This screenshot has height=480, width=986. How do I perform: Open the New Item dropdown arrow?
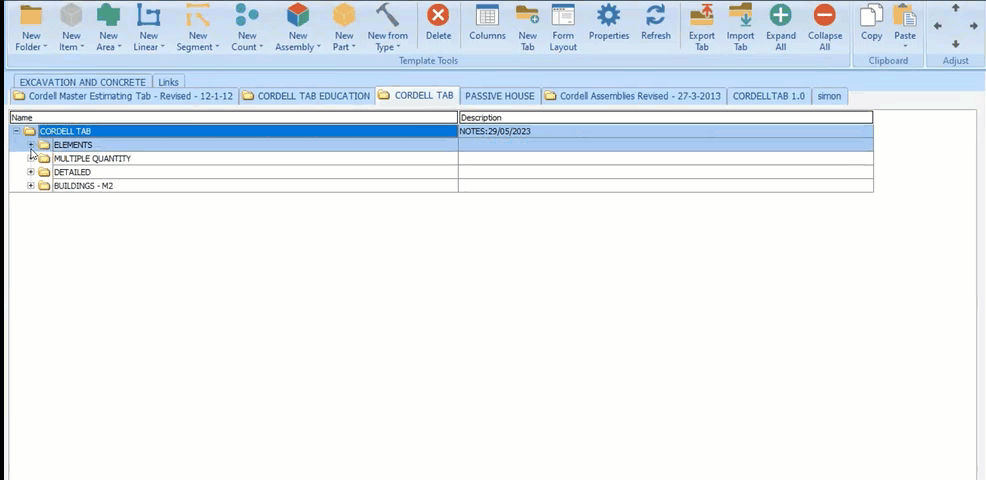(82, 47)
